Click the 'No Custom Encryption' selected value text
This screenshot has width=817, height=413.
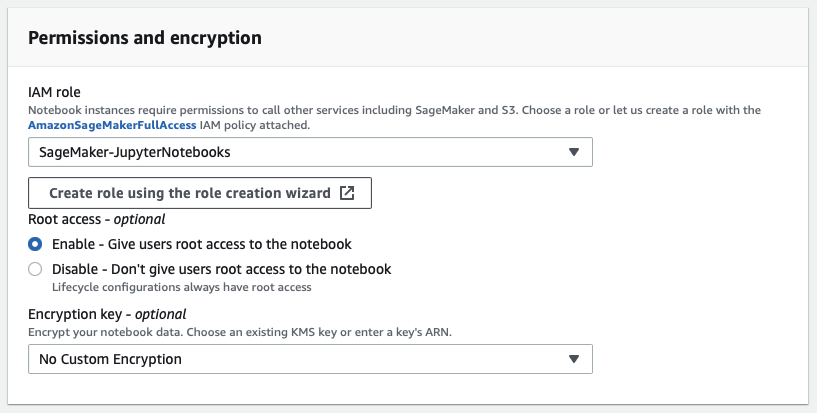coord(110,359)
